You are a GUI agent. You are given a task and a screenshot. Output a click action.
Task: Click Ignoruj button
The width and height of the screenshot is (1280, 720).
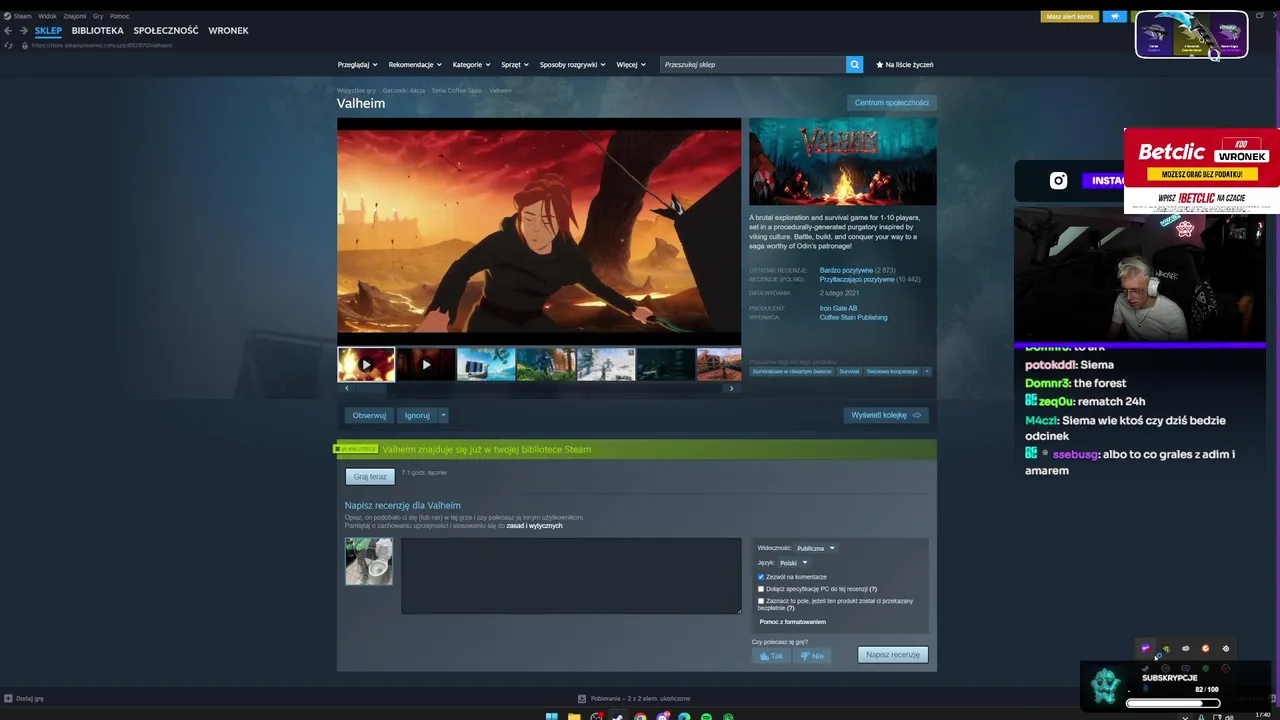417,415
